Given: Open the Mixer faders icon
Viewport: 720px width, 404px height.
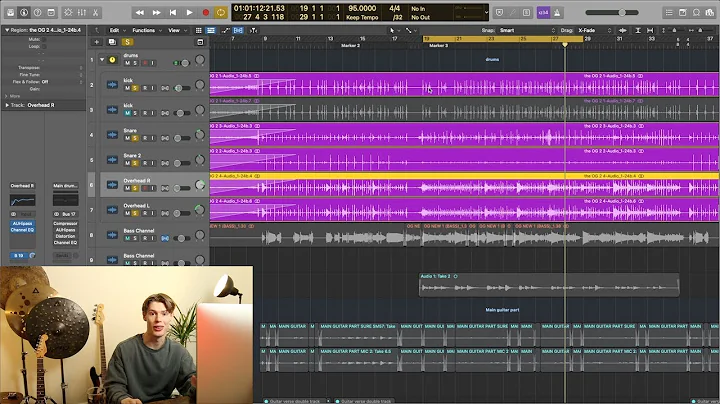Looking at the screenshot, I should (x=82, y=12).
